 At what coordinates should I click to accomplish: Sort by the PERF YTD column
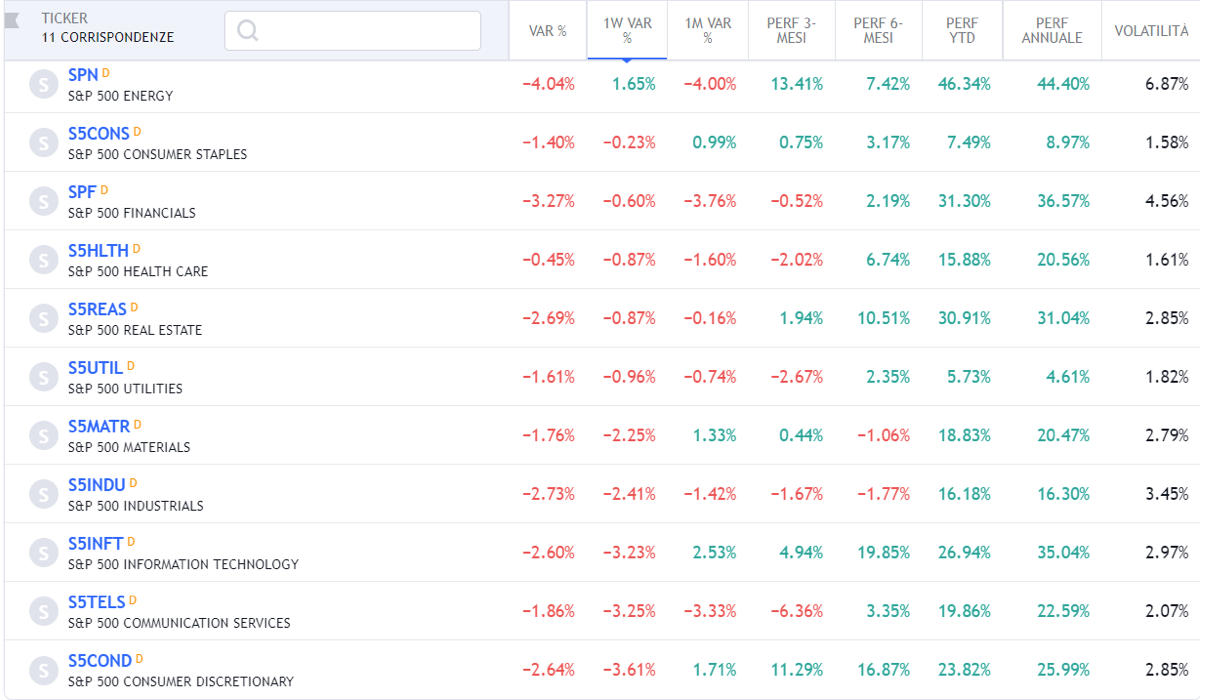[x=961, y=31]
